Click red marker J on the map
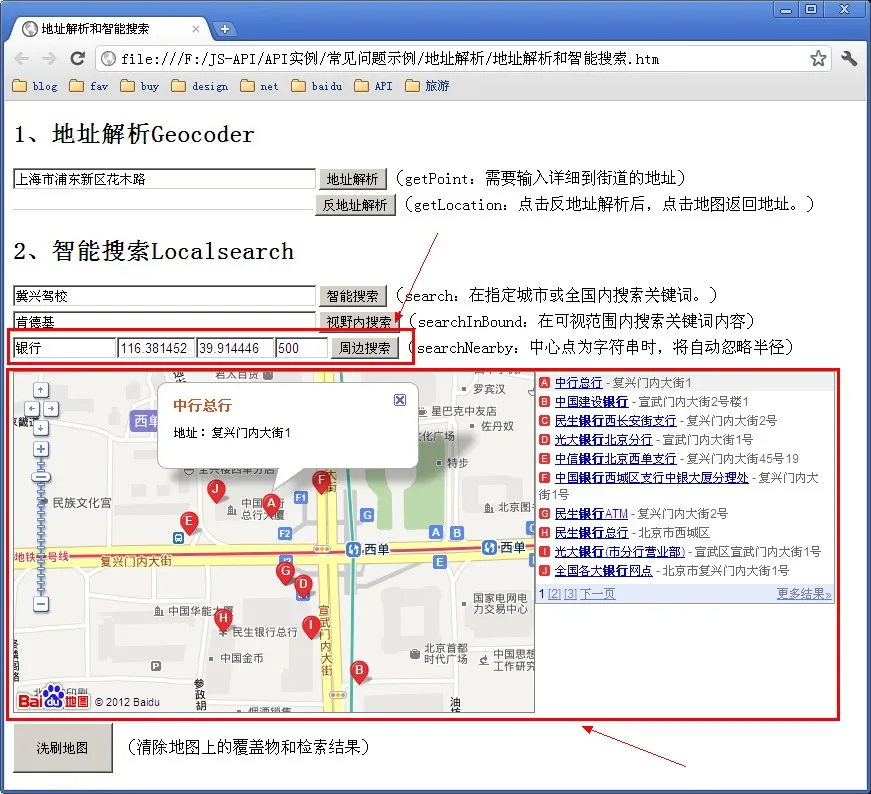The image size is (871, 794). (215, 489)
